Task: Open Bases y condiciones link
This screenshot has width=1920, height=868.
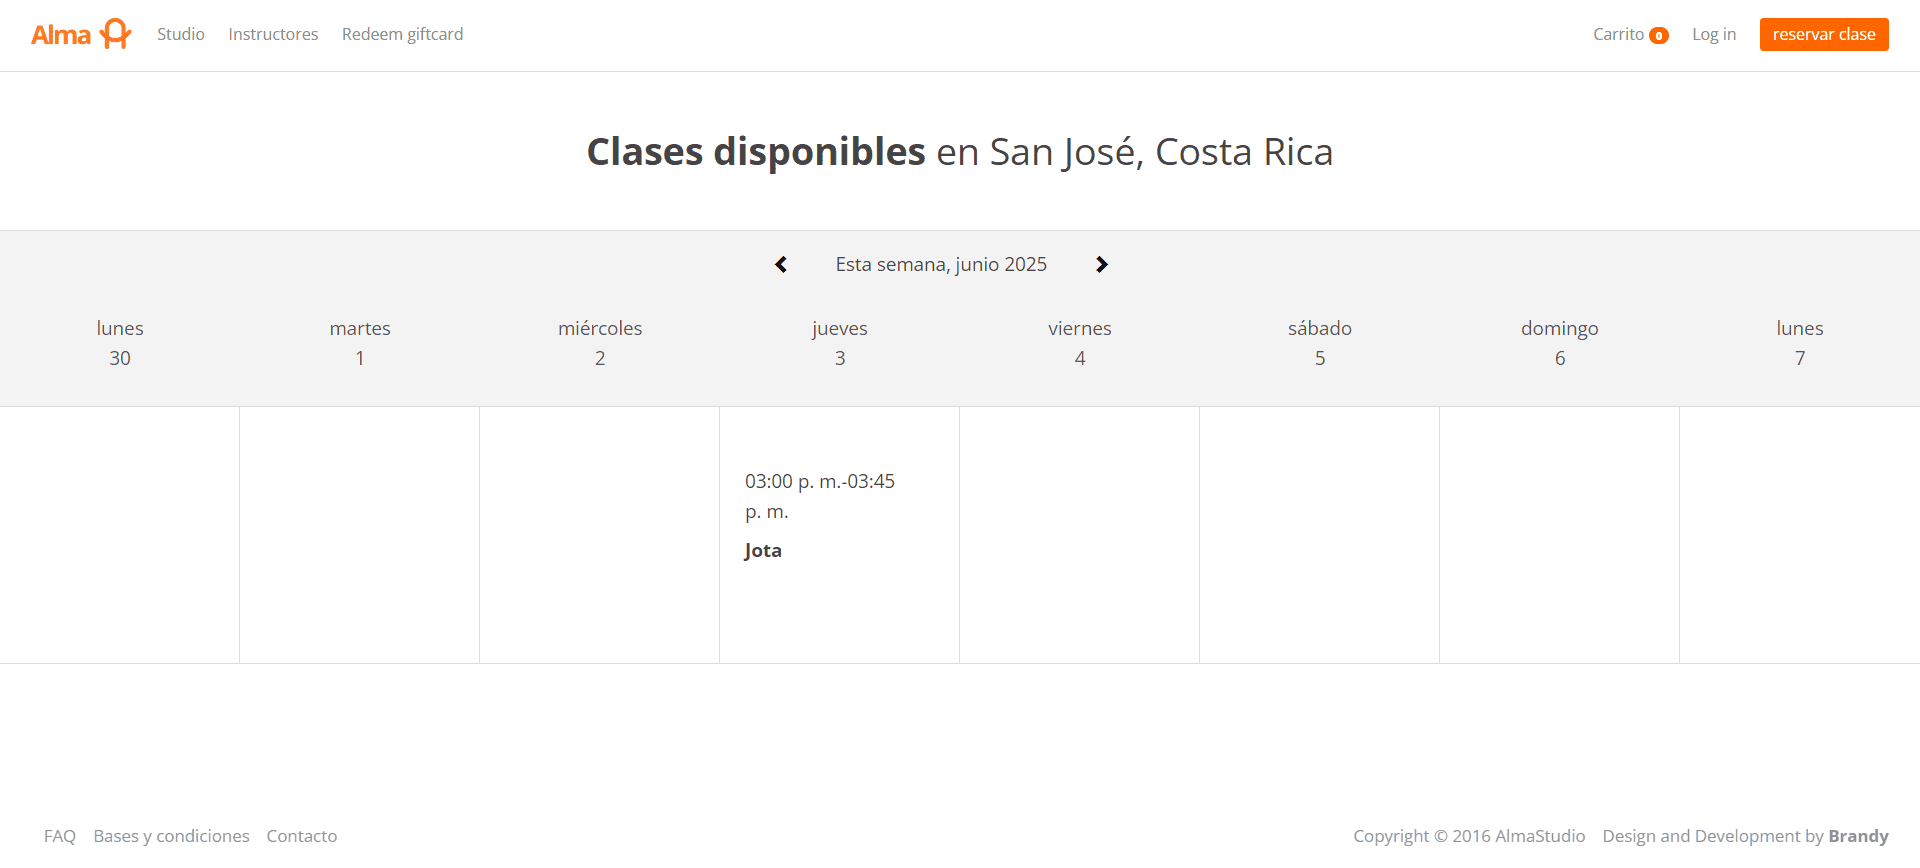Action: (171, 836)
